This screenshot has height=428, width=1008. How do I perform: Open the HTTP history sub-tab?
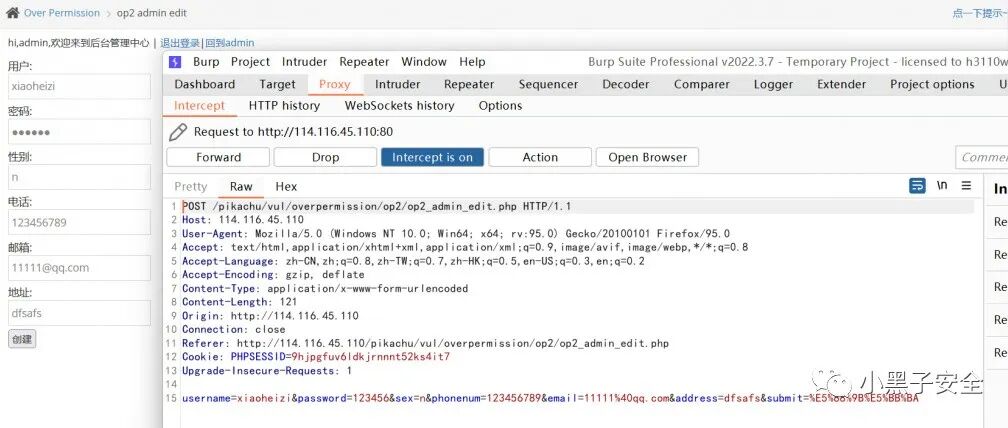point(284,106)
